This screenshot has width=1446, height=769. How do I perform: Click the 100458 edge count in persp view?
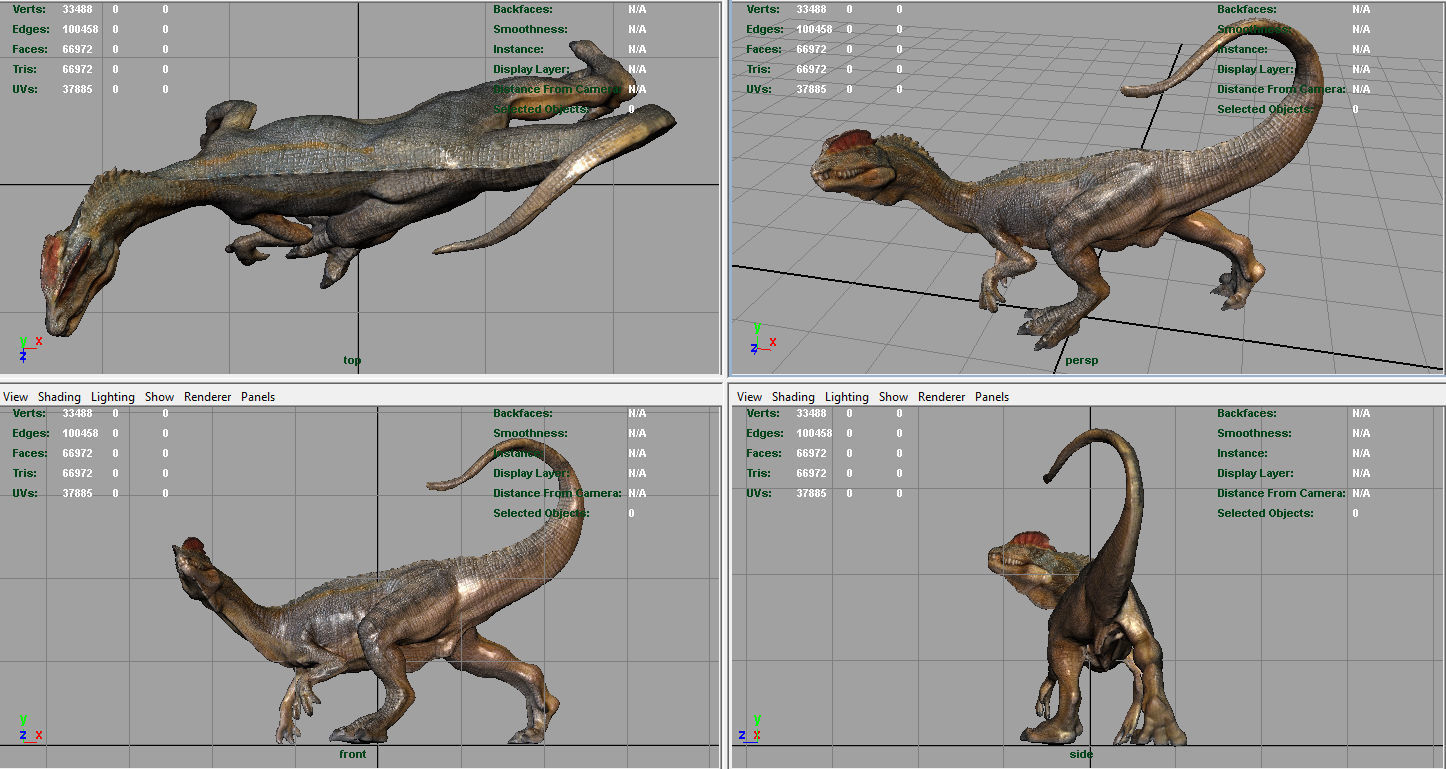click(x=814, y=29)
